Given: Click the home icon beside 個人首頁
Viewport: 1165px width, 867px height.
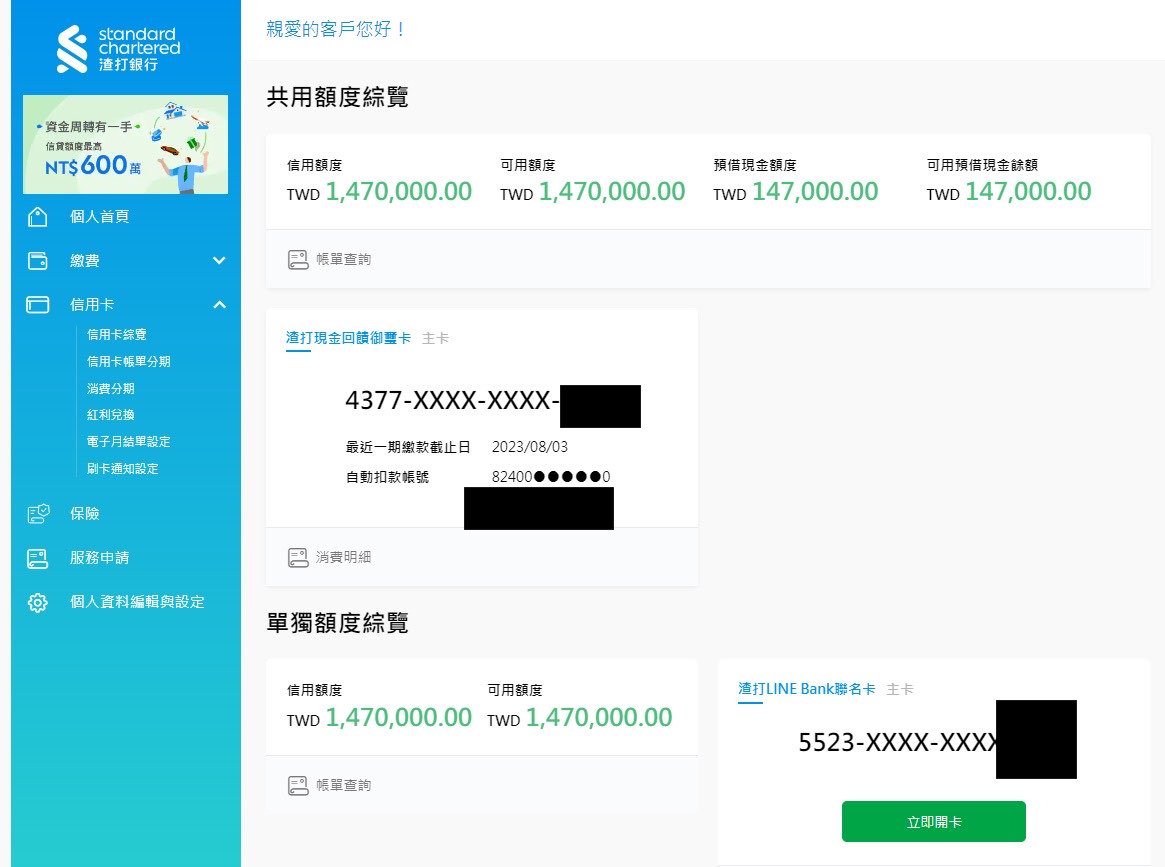Looking at the screenshot, I should tap(38, 217).
